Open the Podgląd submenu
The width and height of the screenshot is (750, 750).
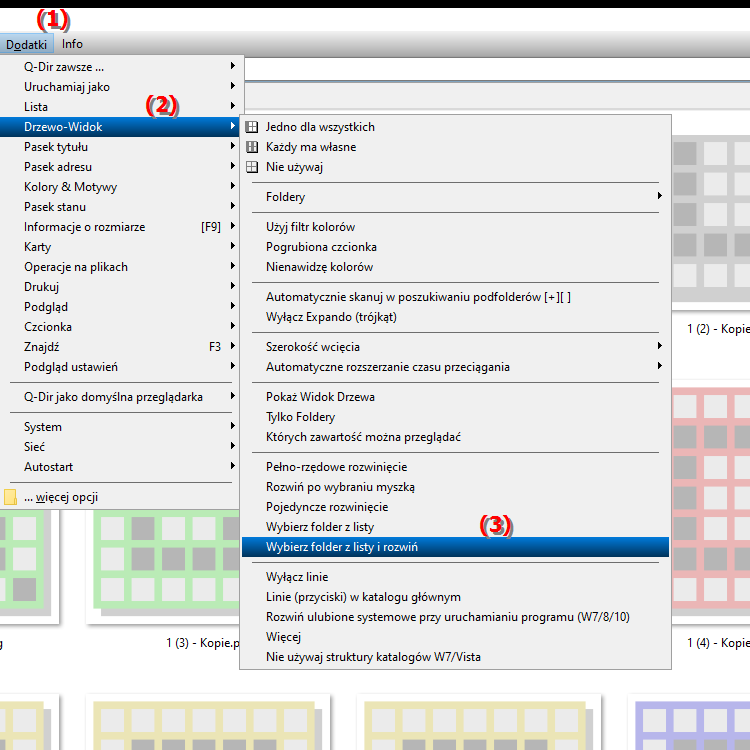click(119, 307)
